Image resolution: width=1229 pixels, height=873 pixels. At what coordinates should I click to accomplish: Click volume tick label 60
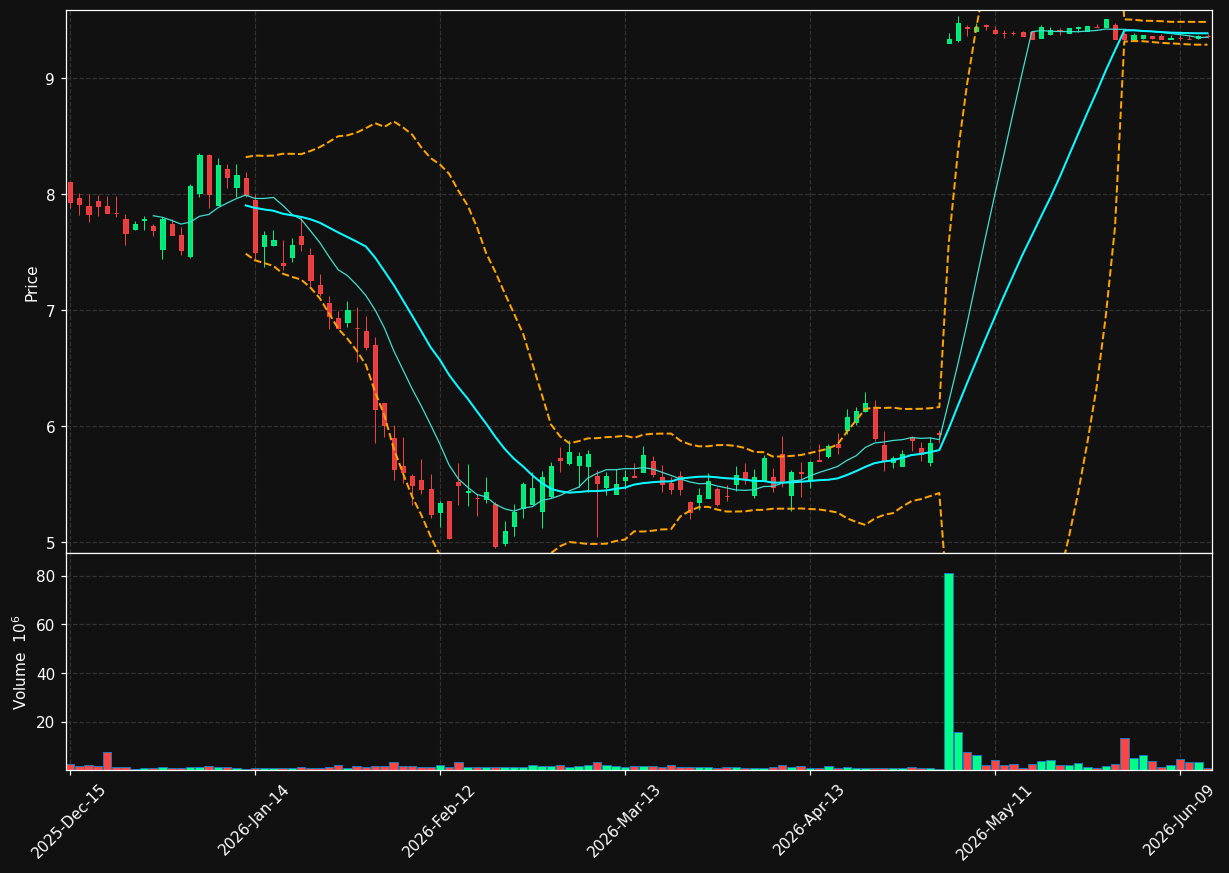46,625
